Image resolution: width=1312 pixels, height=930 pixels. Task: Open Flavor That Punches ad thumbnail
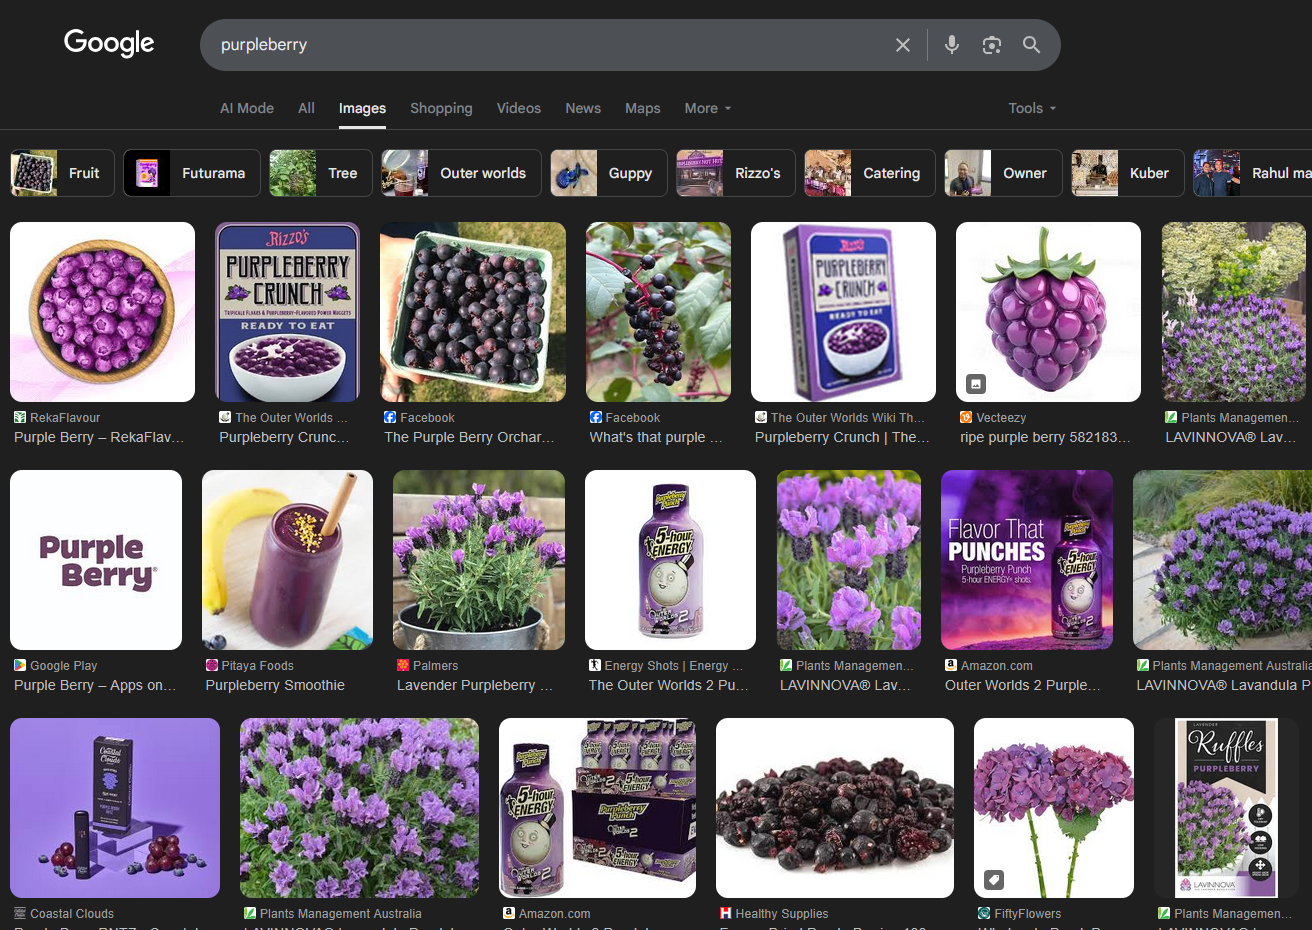pyautogui.click(x=1027, y=560)
